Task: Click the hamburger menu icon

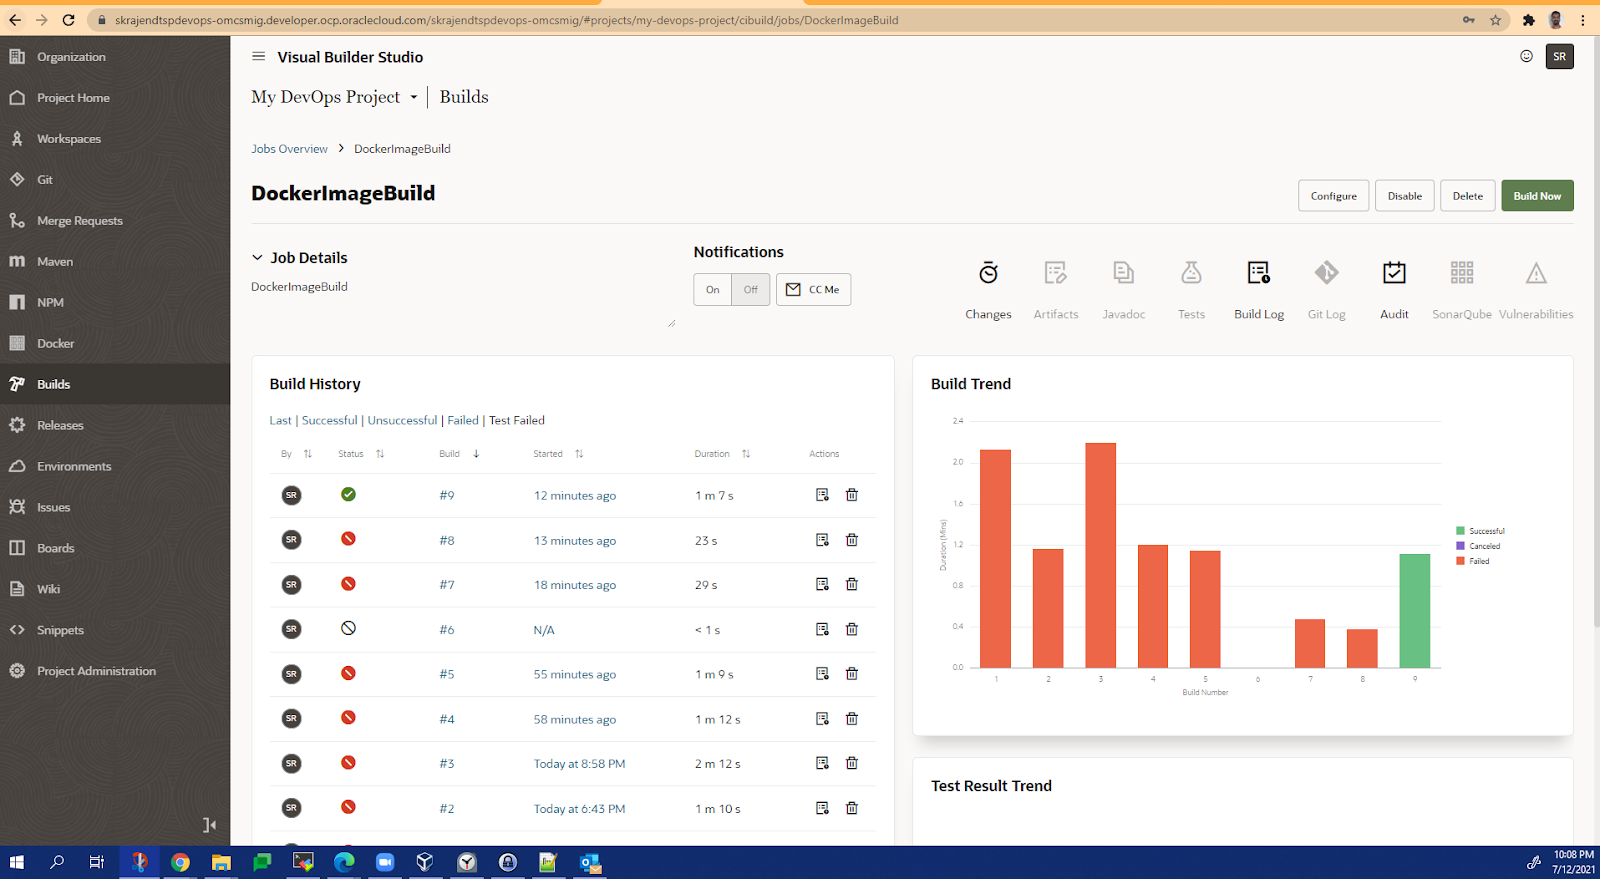Action: point(258,57)
